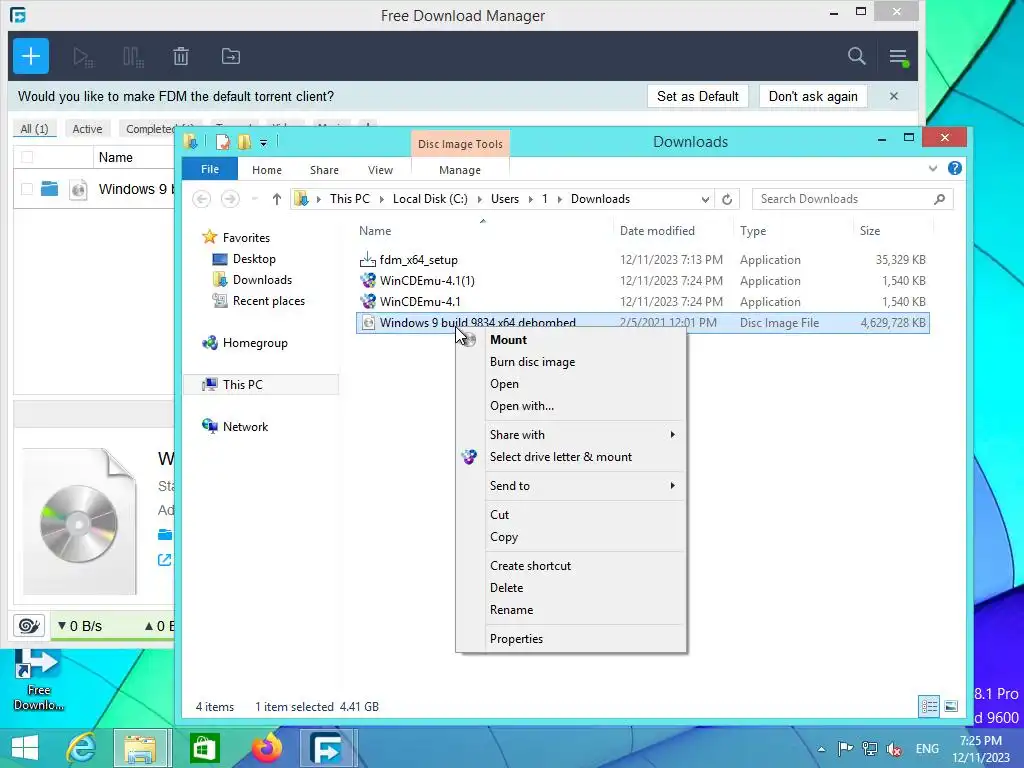Open File tab in Explorer ribbon
1024x768 pixels.
coord(210,169)
